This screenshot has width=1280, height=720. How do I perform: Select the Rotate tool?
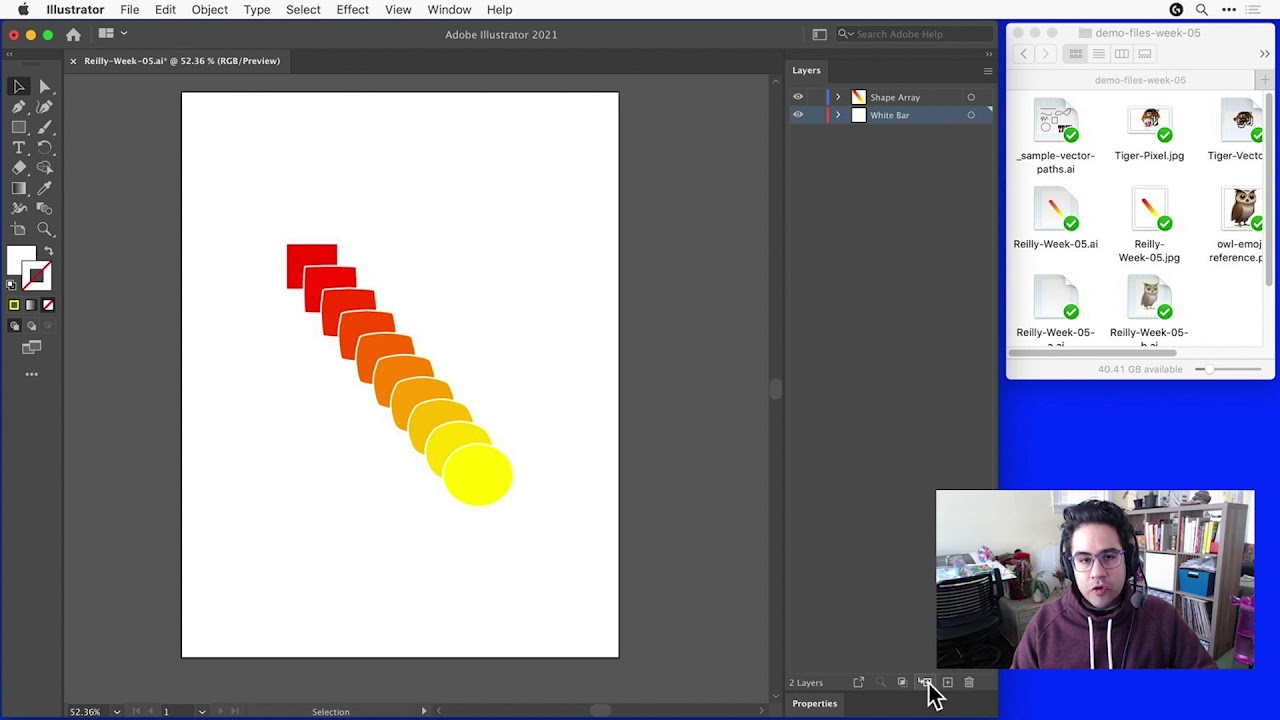(x=45, y=148)
